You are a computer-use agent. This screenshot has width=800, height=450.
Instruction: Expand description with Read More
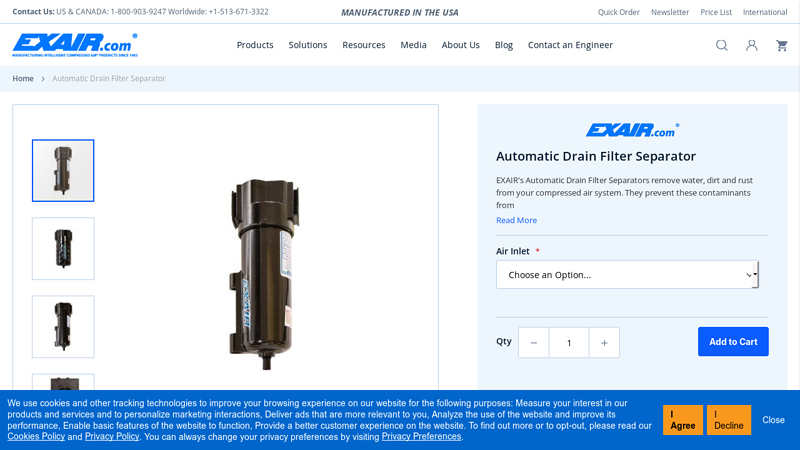click(x=516, y=220)
